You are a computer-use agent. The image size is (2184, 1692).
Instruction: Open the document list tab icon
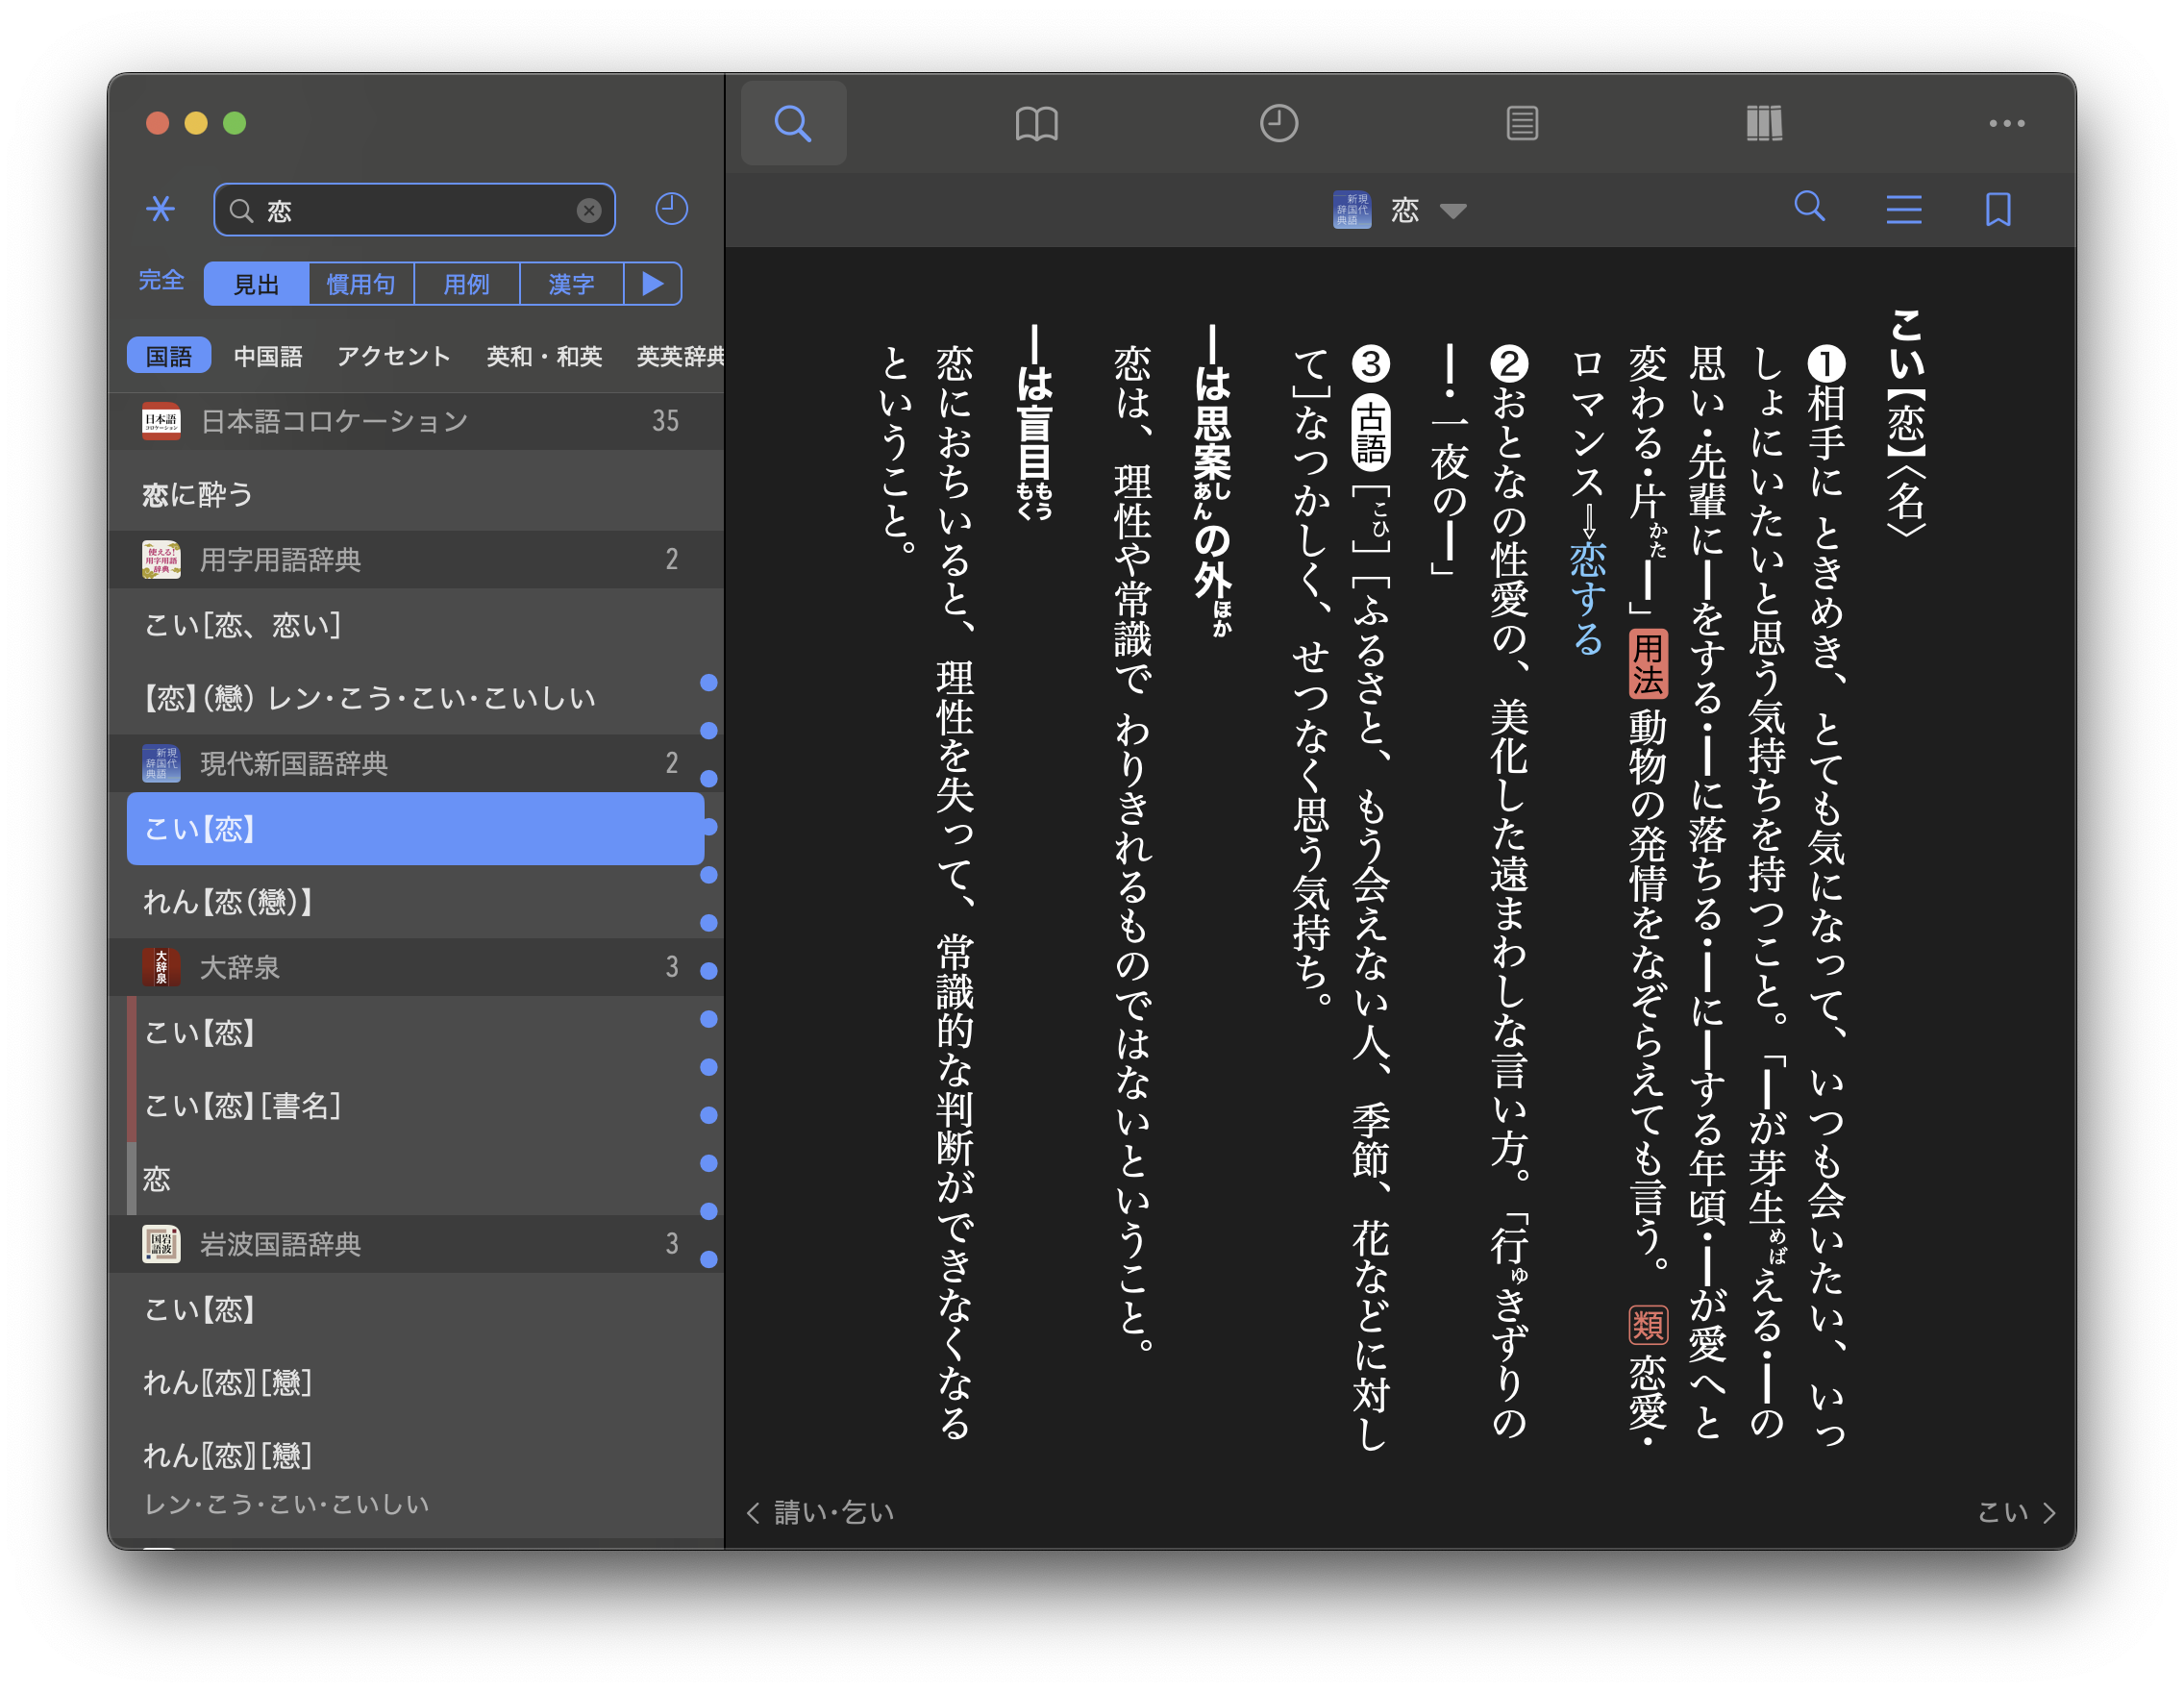[1521, 123]
